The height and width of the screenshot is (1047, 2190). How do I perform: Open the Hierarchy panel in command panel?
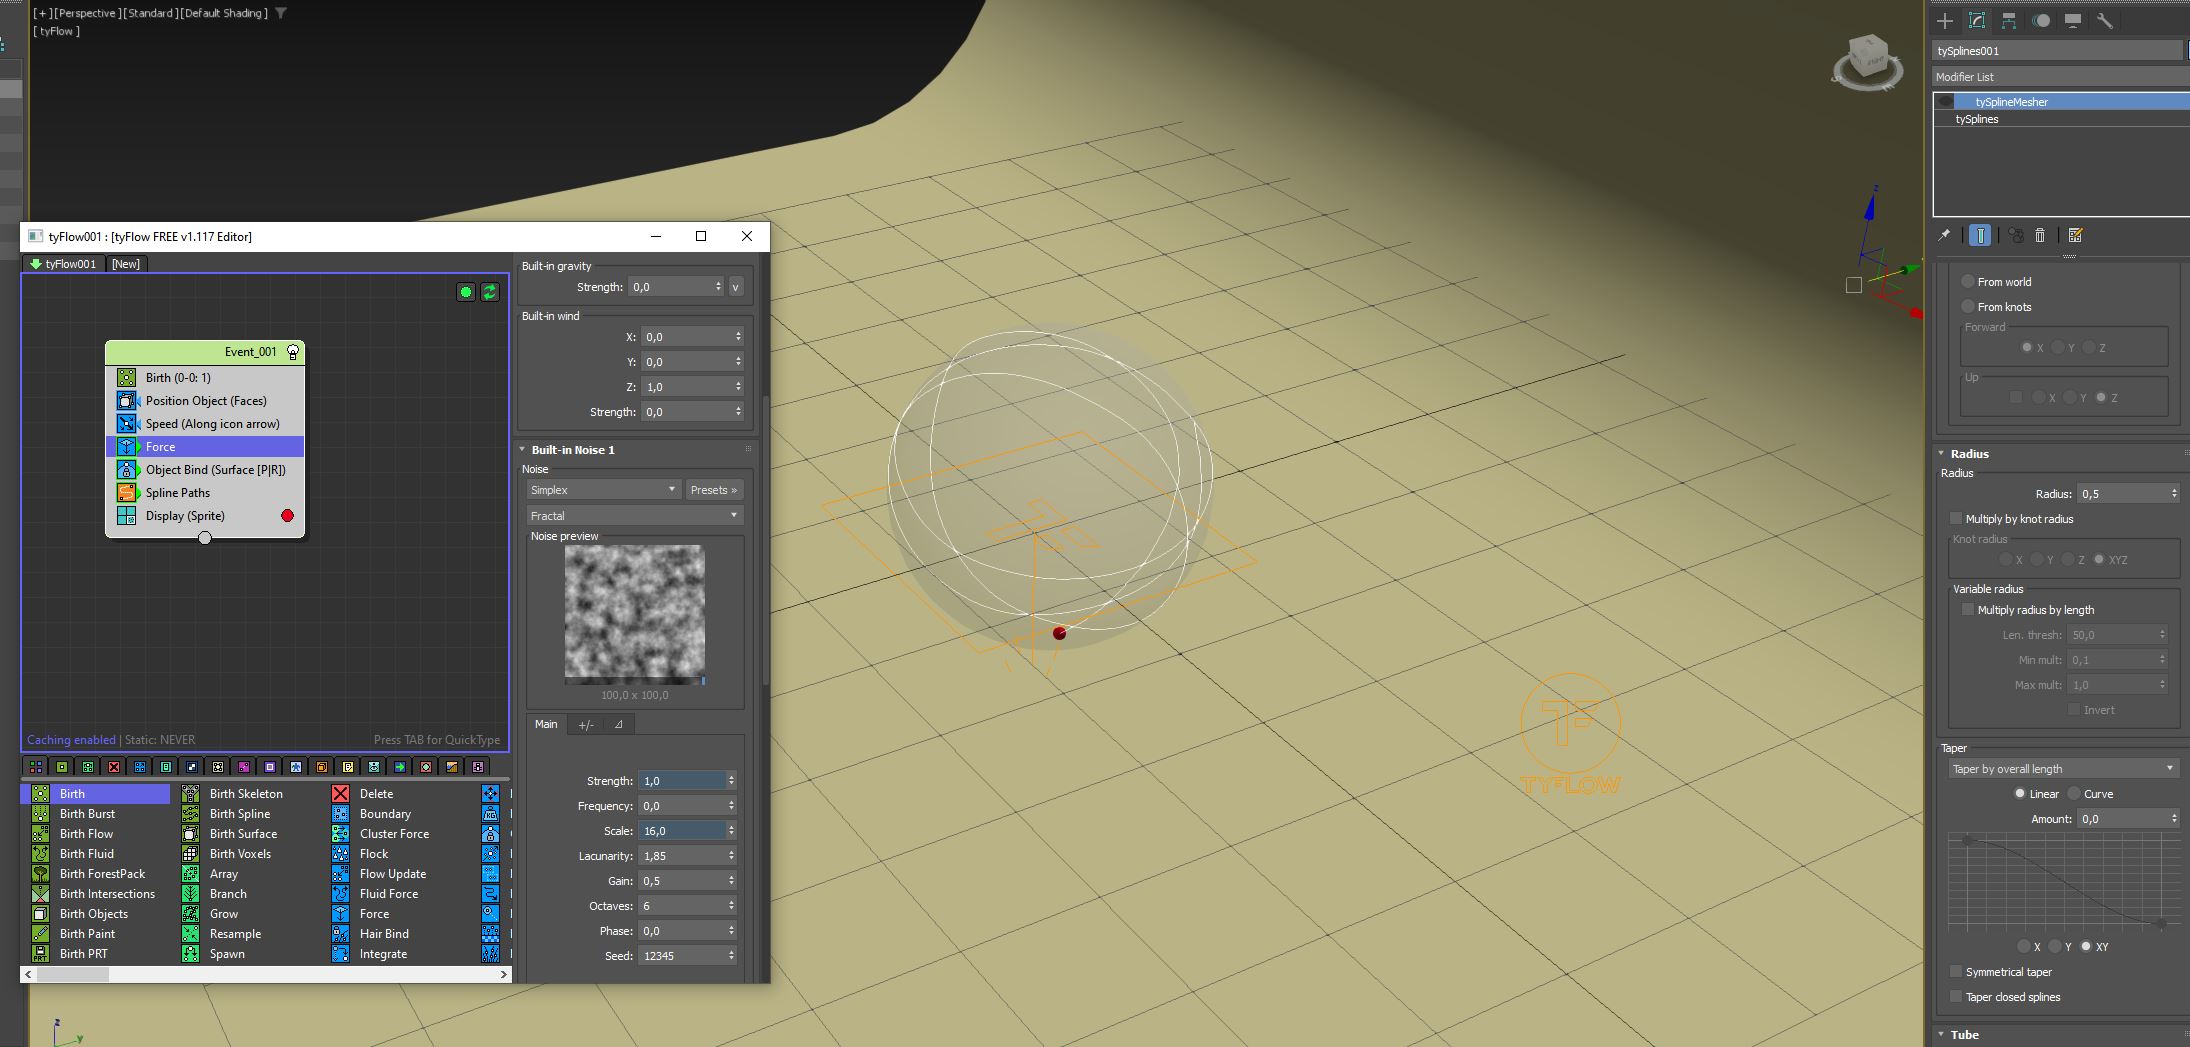pos(2008,21)
